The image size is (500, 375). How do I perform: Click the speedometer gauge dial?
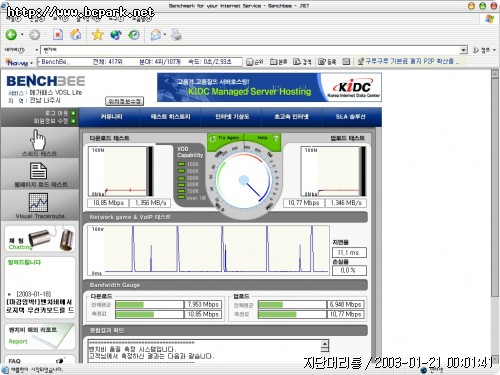[244, 180]
